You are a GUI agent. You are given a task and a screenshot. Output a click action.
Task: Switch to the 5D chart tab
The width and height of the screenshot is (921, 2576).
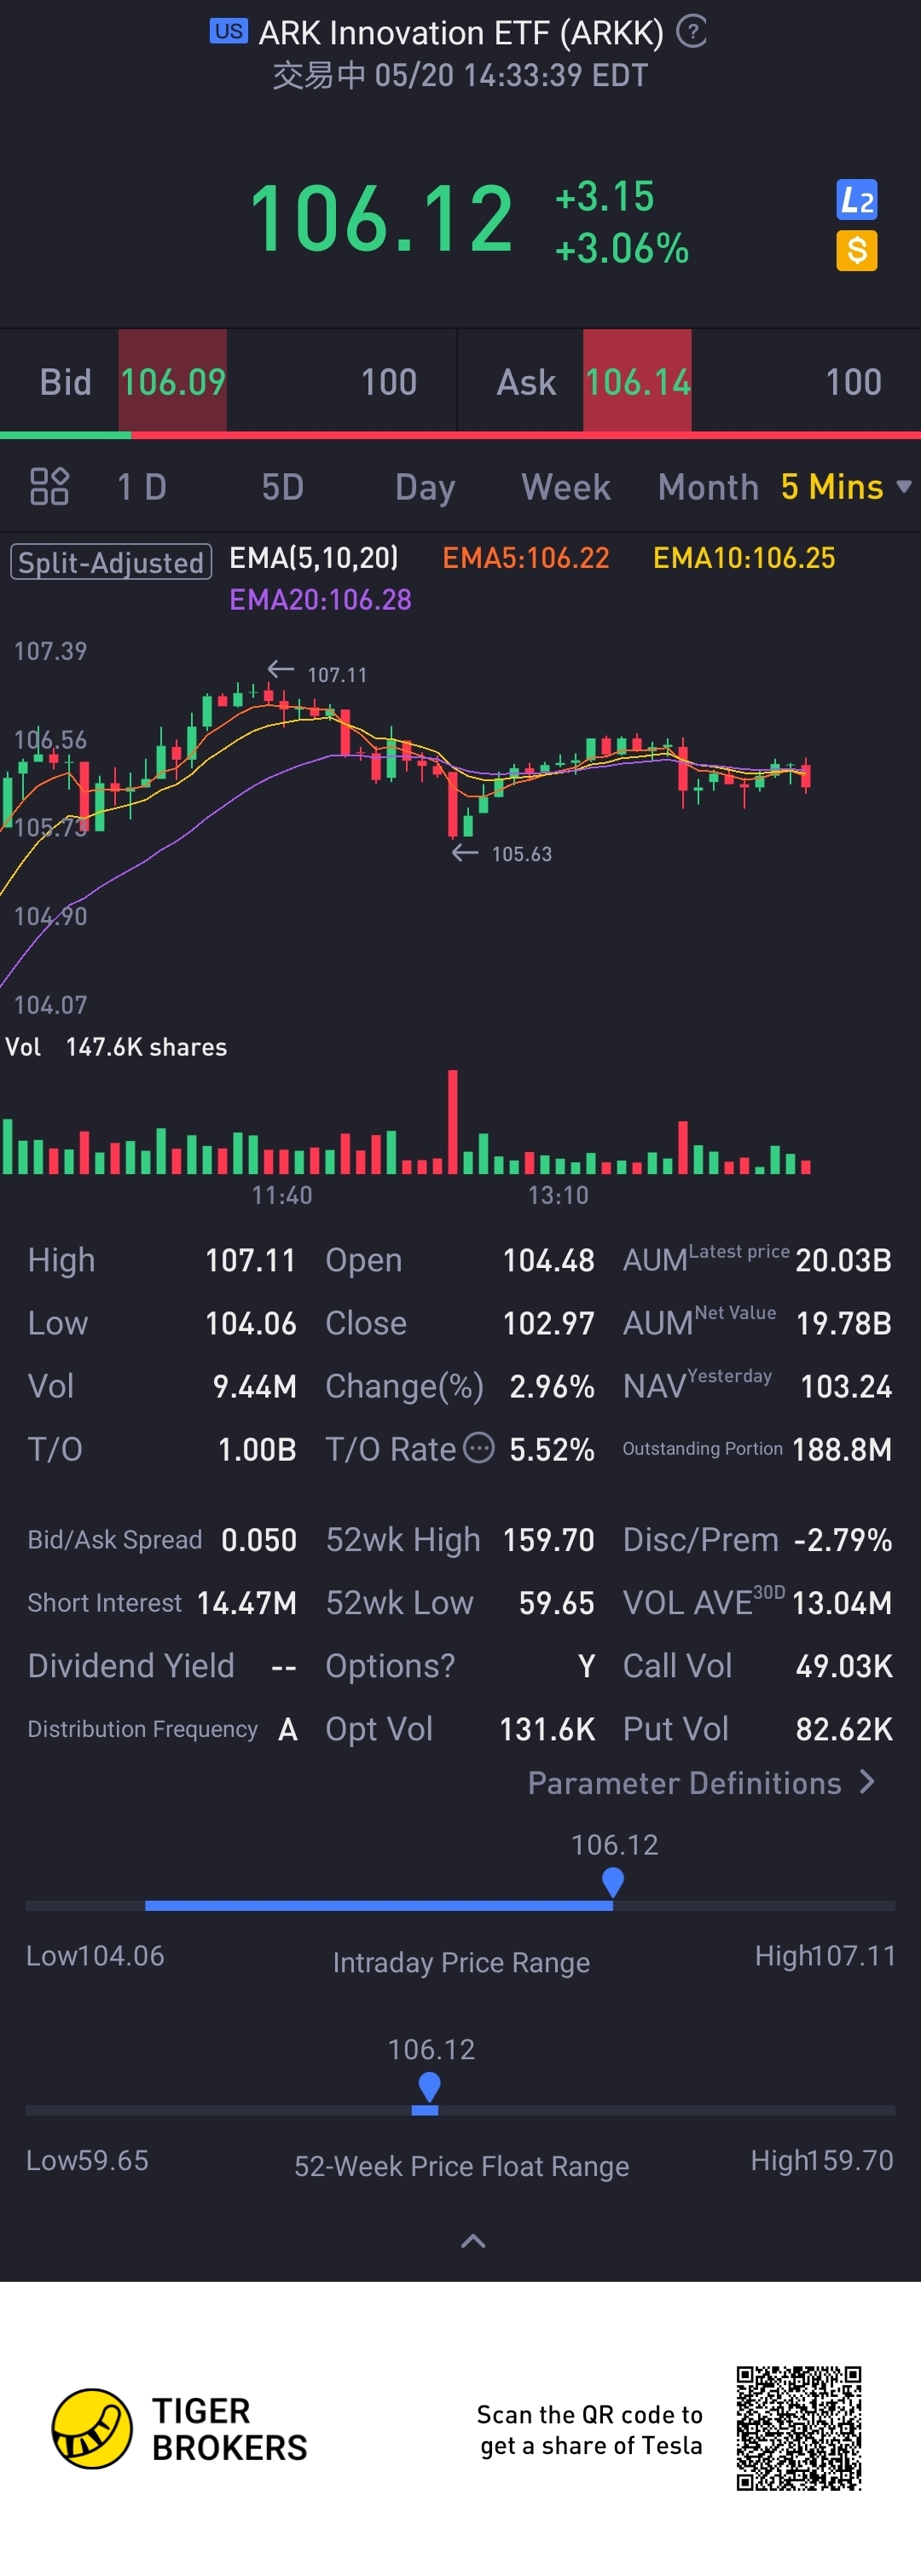(282, 487)
